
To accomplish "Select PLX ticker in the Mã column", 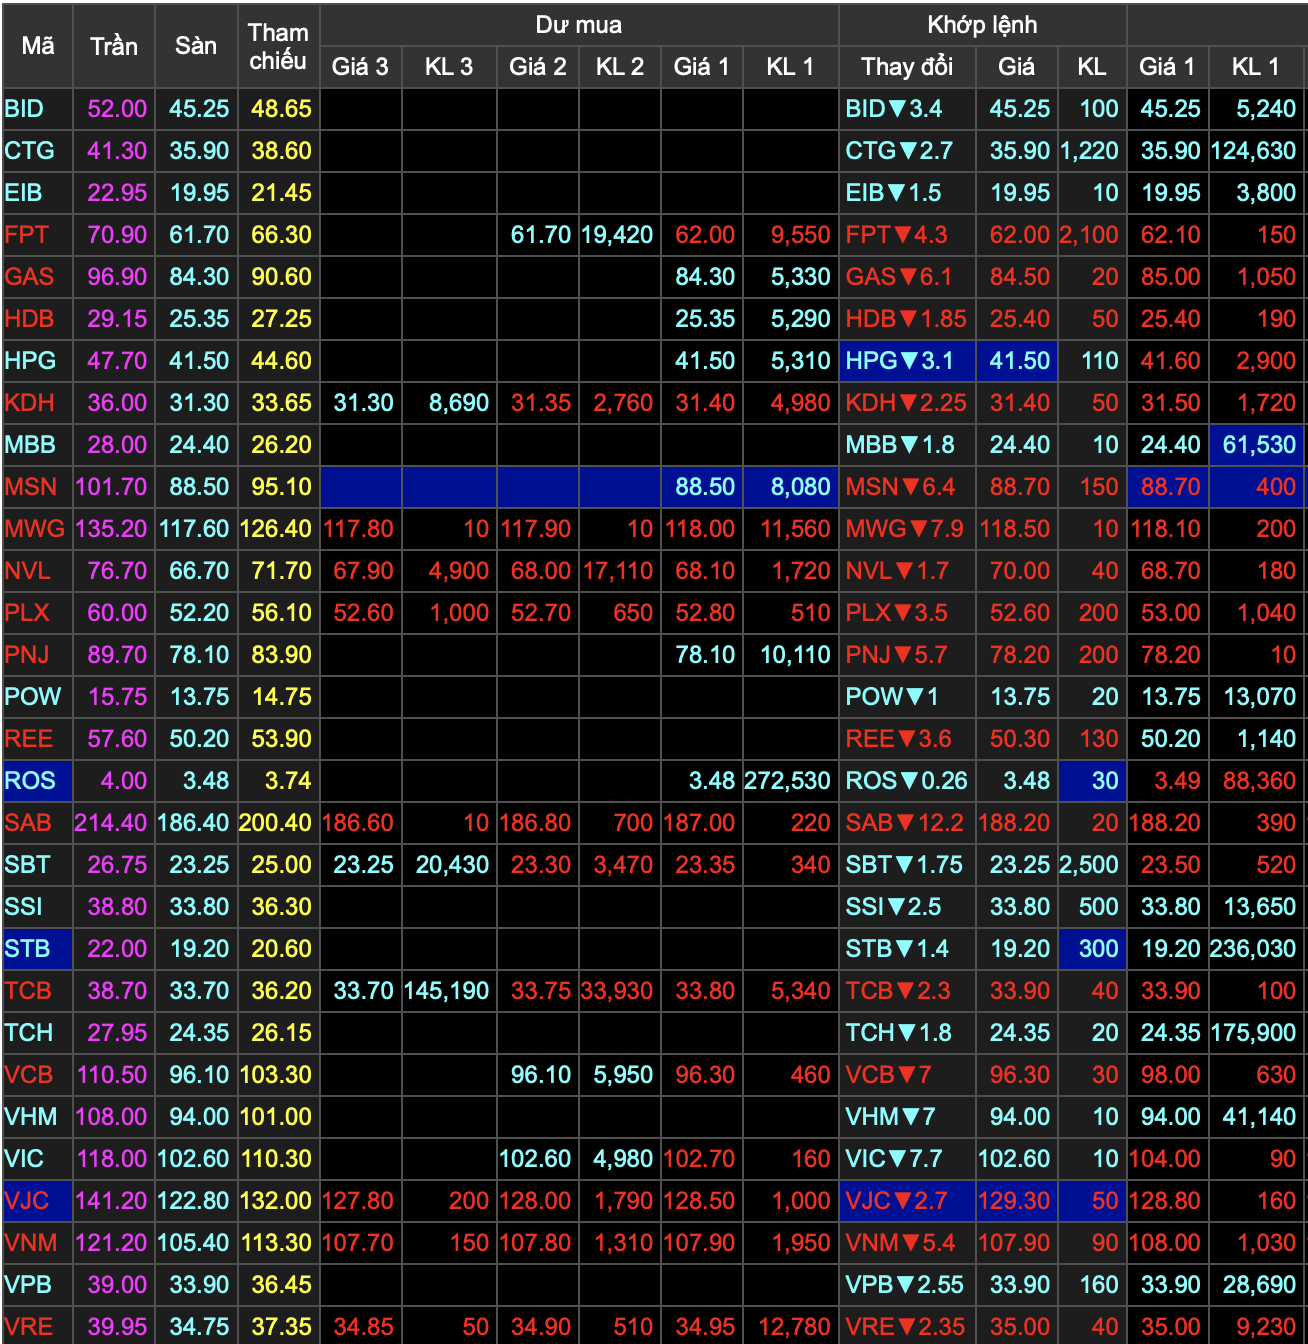I will tap(38, 613).
